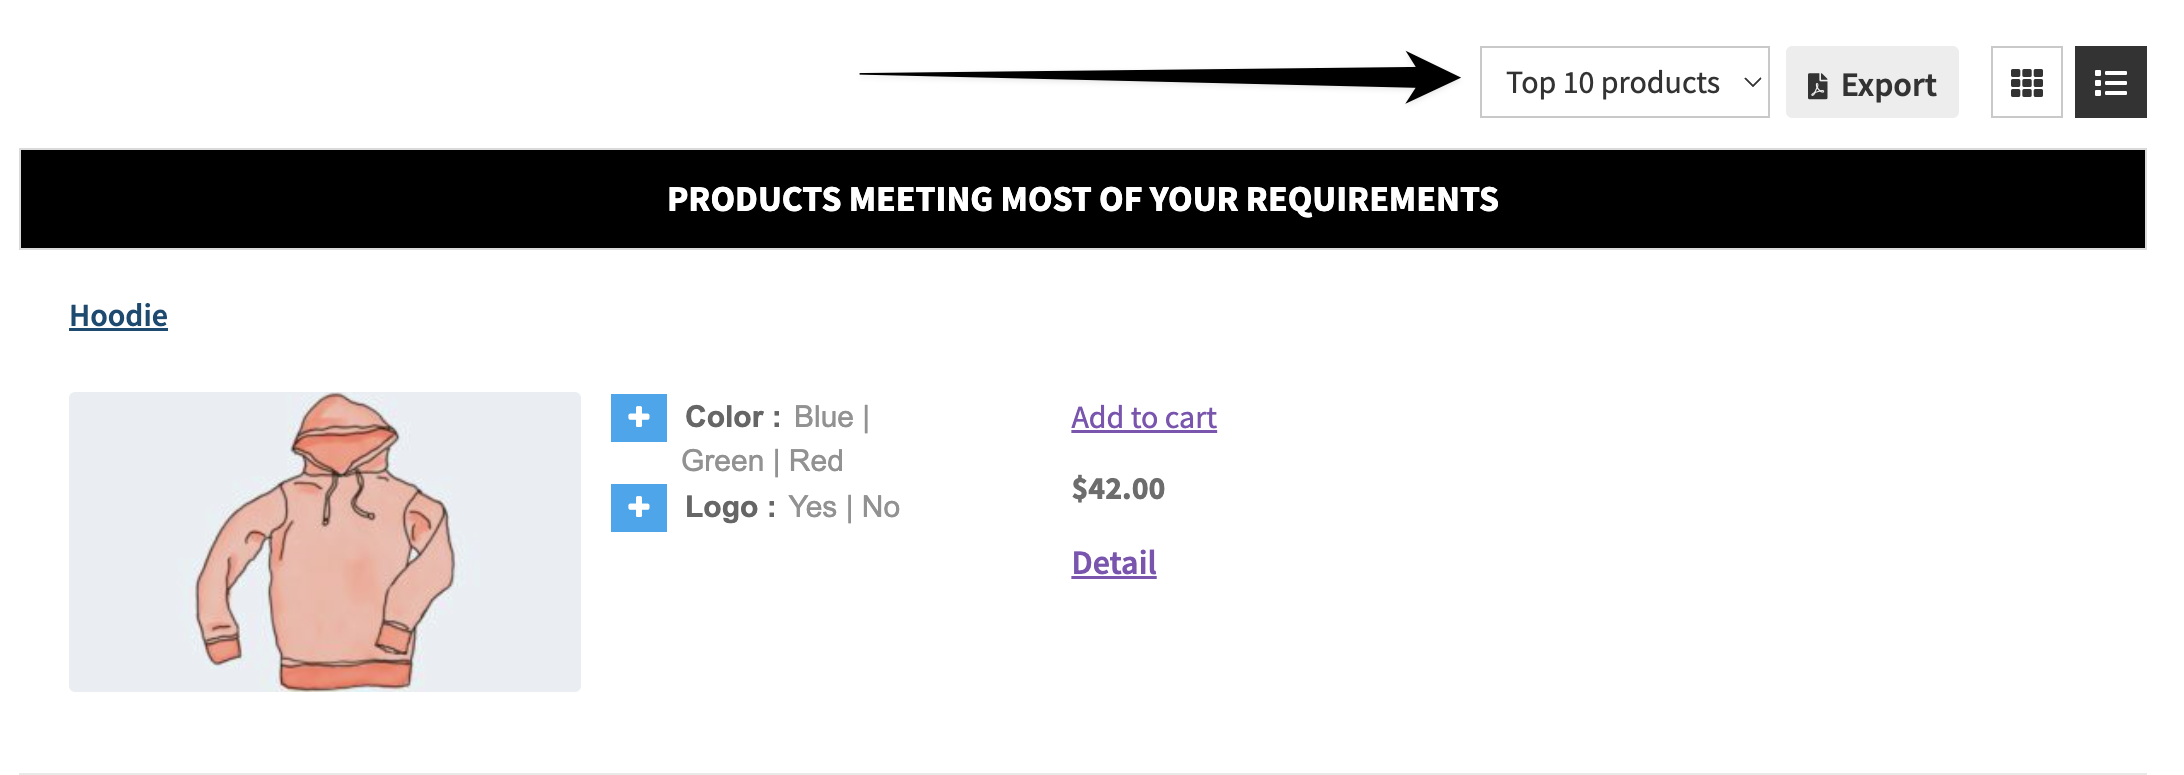This screenshot has height=775, width=2184.
Task: Click the $42.00 price text
Action: [x=1118, y=489]
